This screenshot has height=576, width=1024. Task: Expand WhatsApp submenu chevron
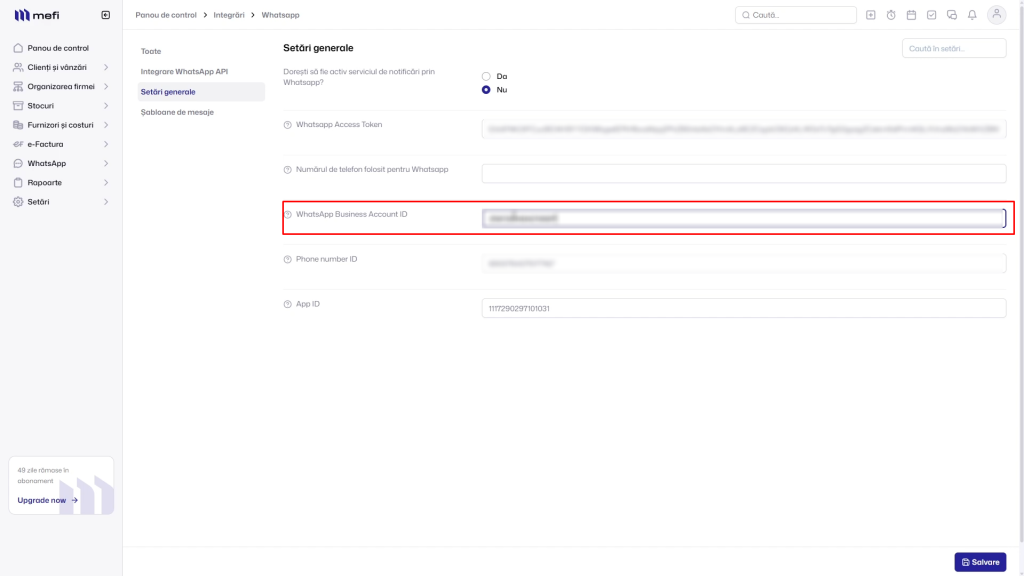106,163
